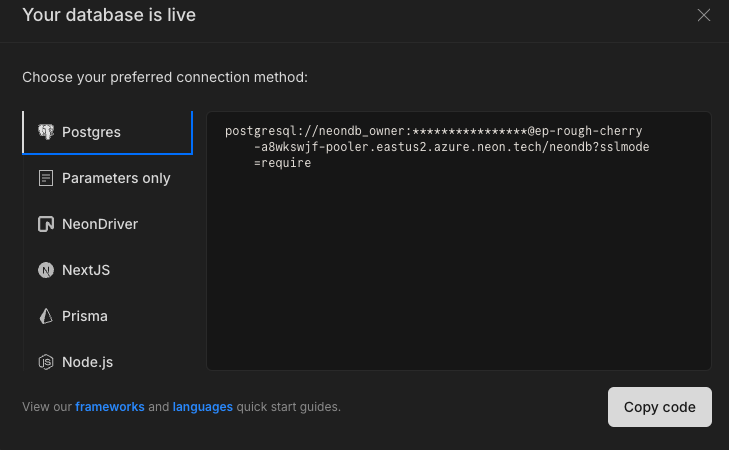
Task: Click the masked password asterisks in connection string
Action: [x=470, y=131]
